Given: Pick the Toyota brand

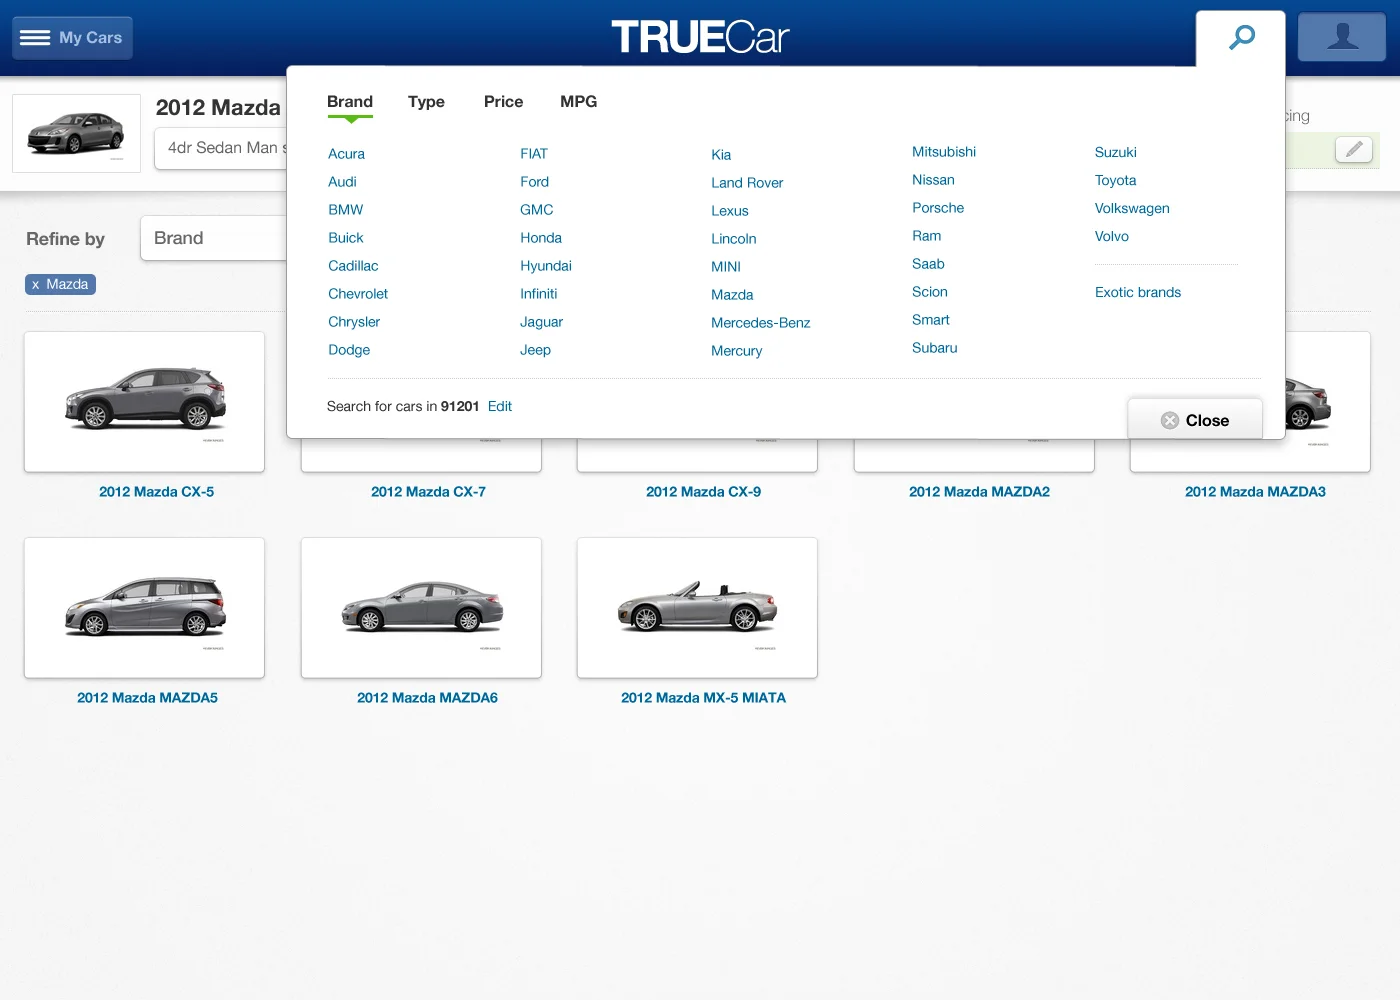Looking at the screenshot, I should (1116, 181).
